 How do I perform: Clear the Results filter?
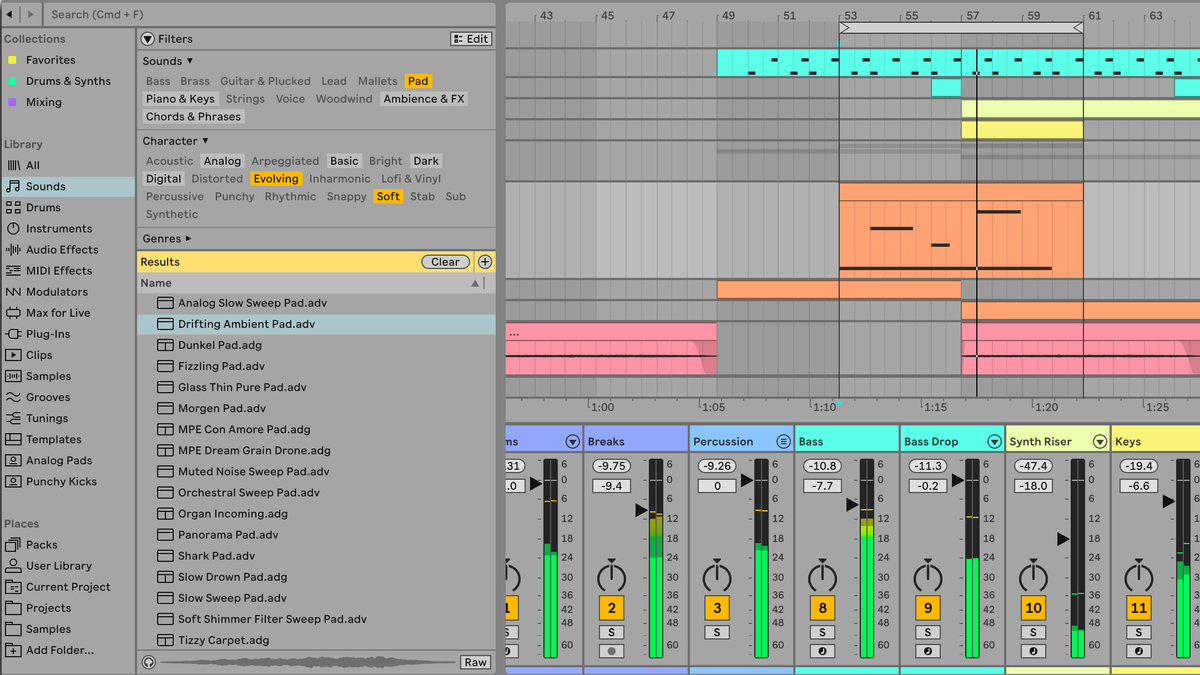coord(445,261)
